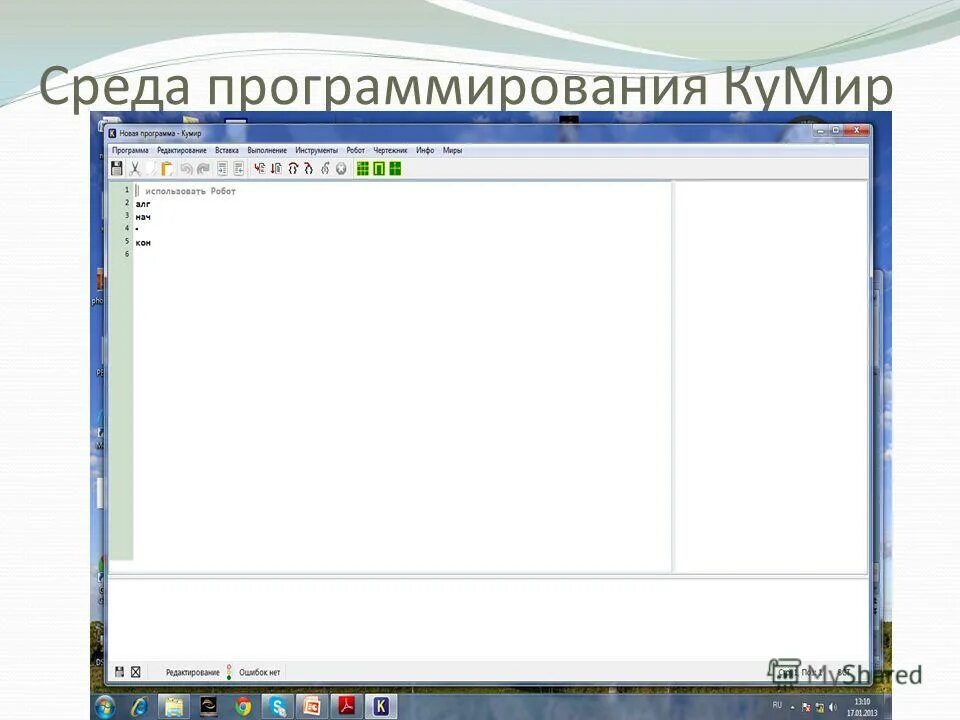
Task: Click in the right-side margin panel
Action: 771,377
